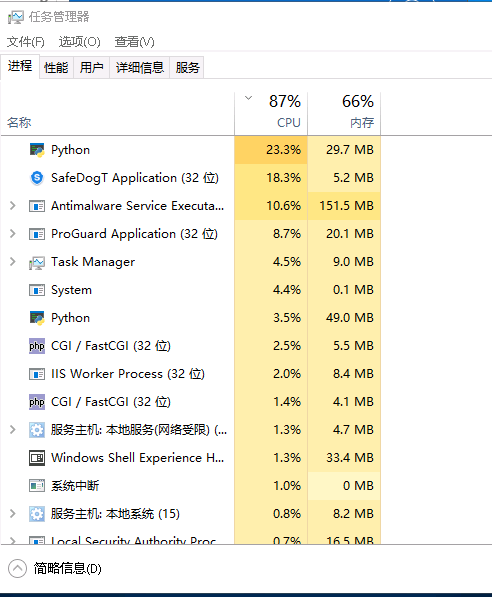492x597 pixels.
Task: Click the 18.3% CPU value
Action: pyautogui.click(x=283, y=178)
